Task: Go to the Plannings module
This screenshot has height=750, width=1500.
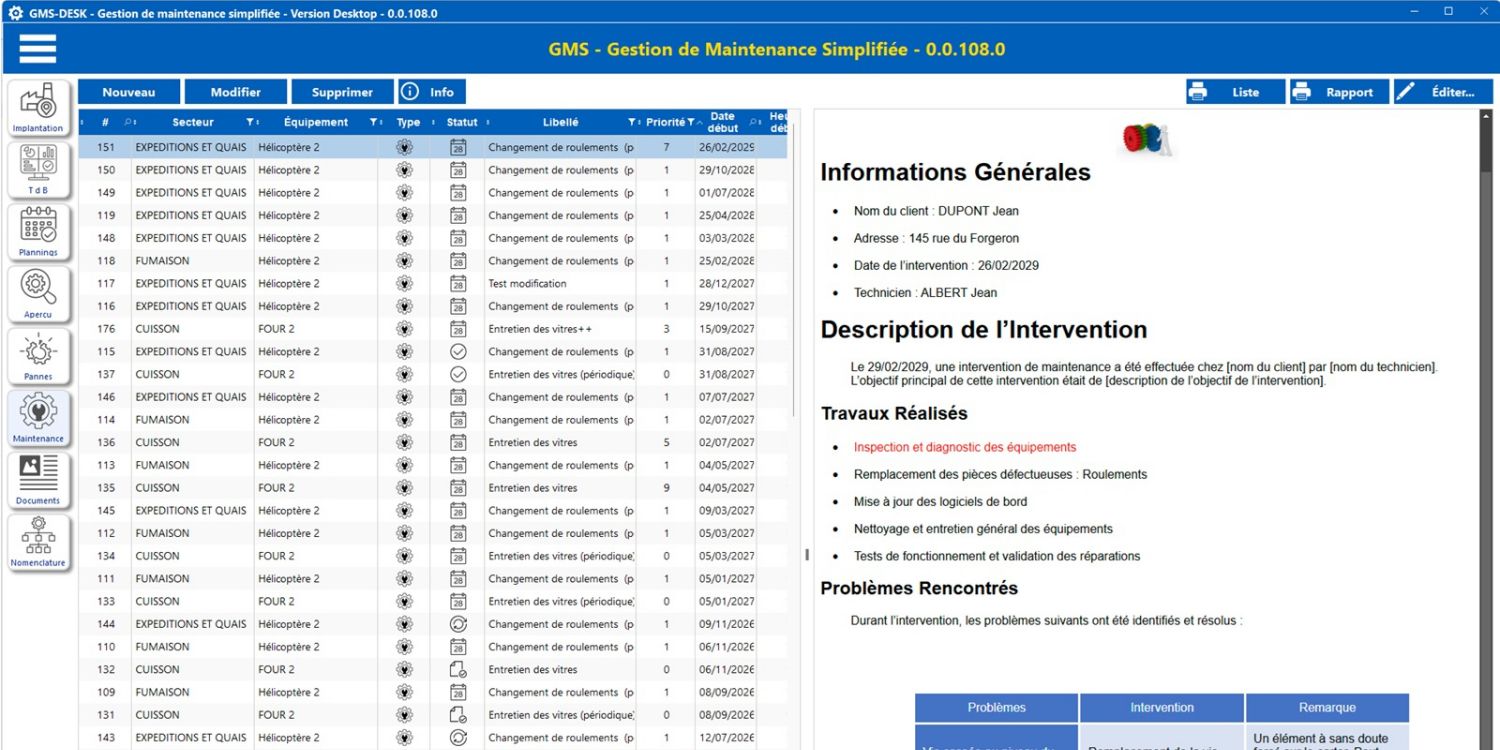Action: [38, 231]
